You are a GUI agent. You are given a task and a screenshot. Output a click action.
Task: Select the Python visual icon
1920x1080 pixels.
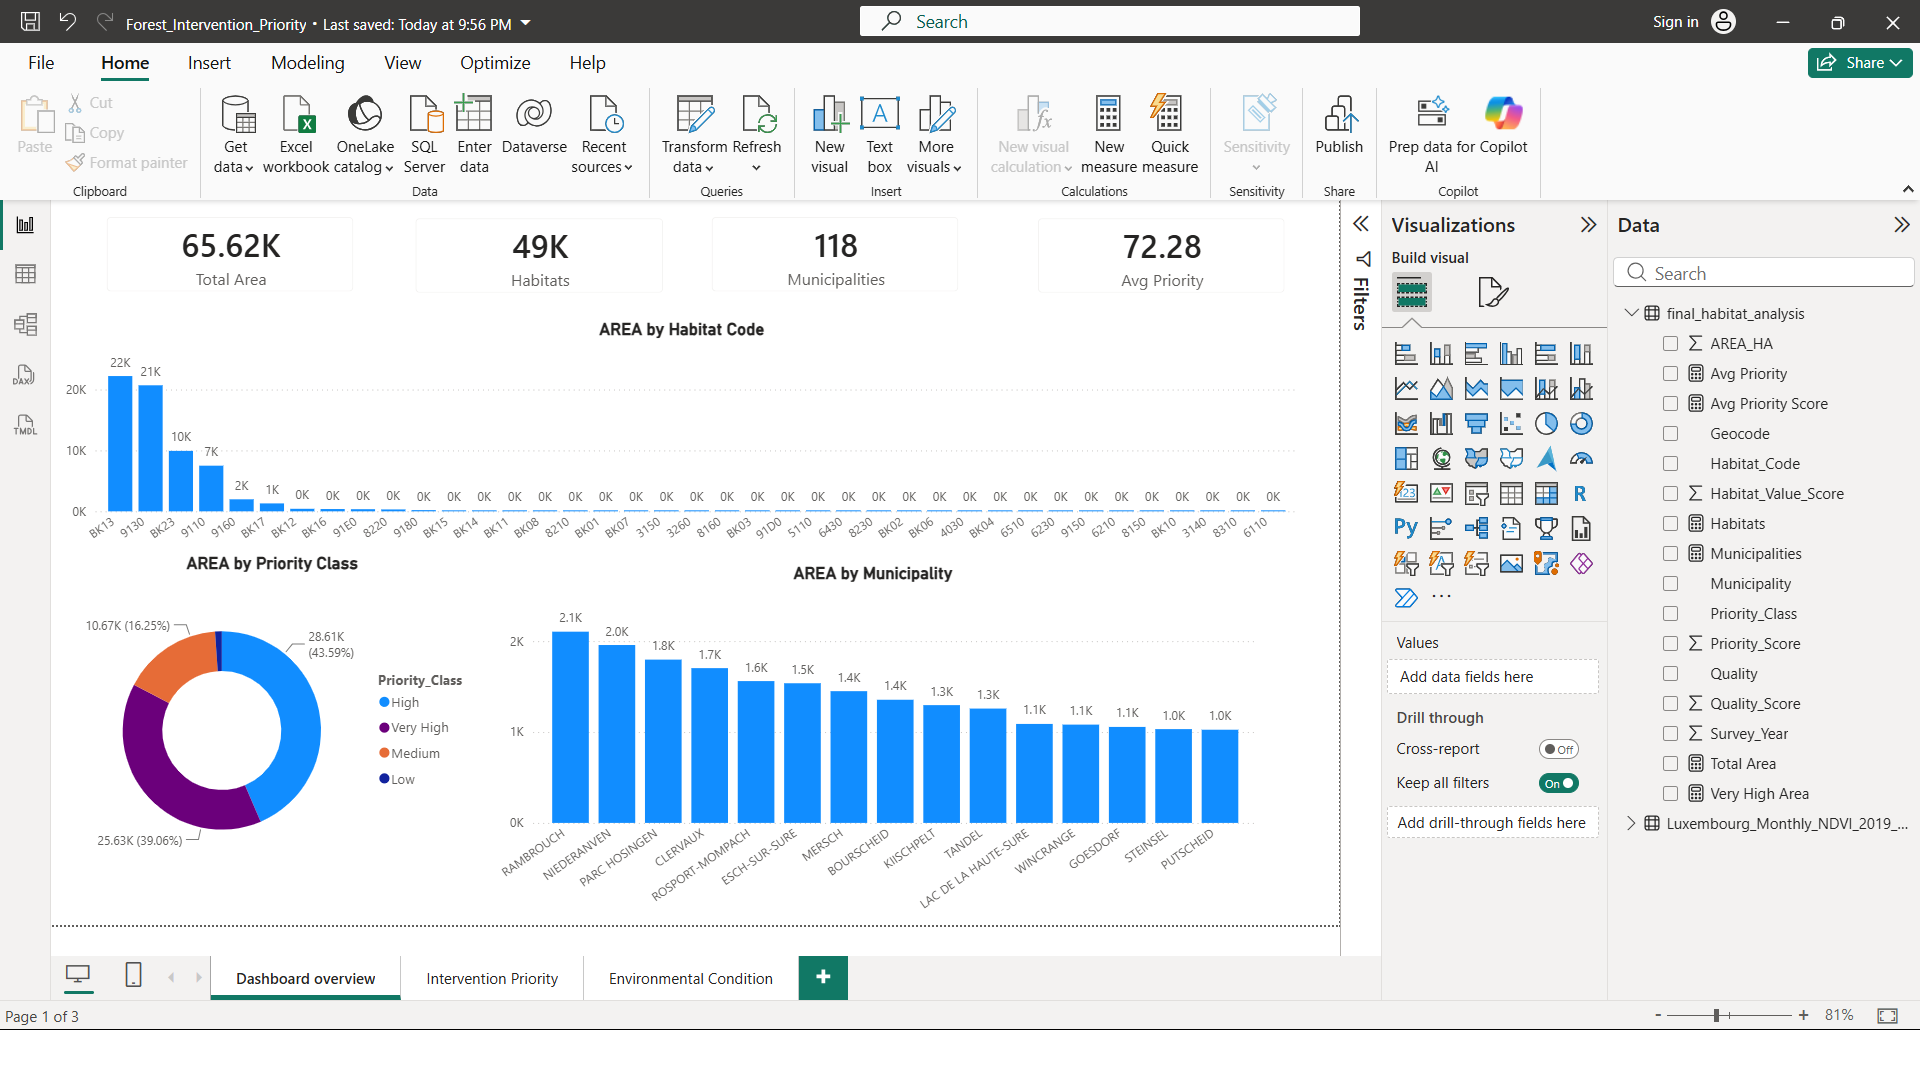1406,529
